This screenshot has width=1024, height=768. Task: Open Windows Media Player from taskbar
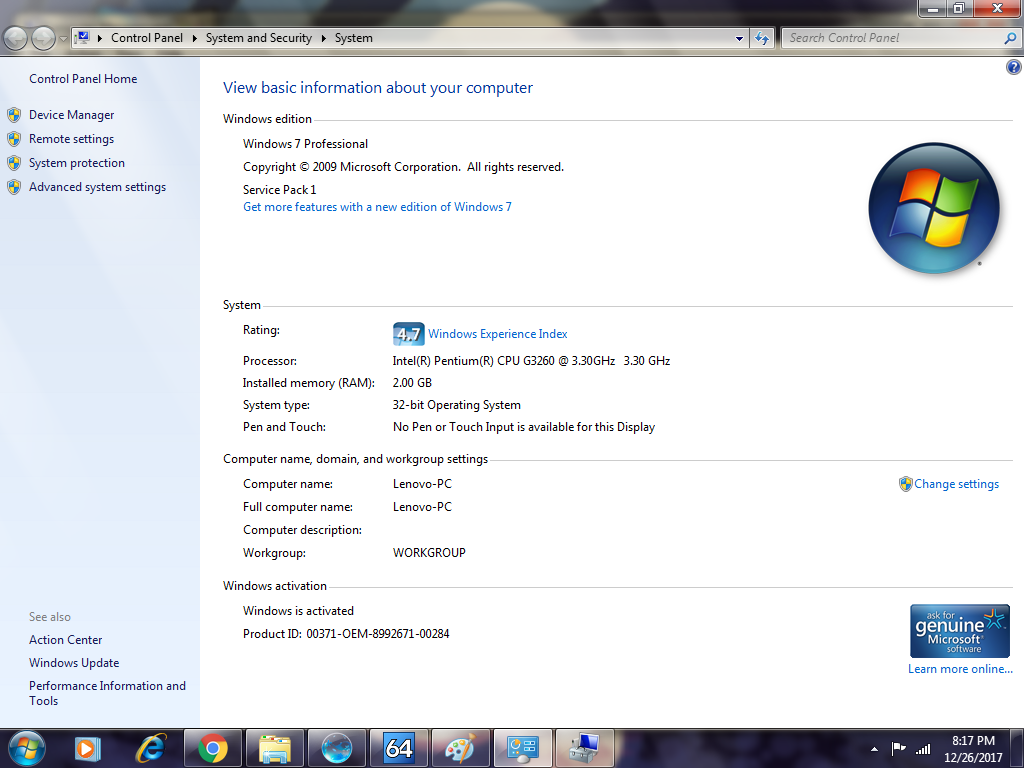[88, 748]
